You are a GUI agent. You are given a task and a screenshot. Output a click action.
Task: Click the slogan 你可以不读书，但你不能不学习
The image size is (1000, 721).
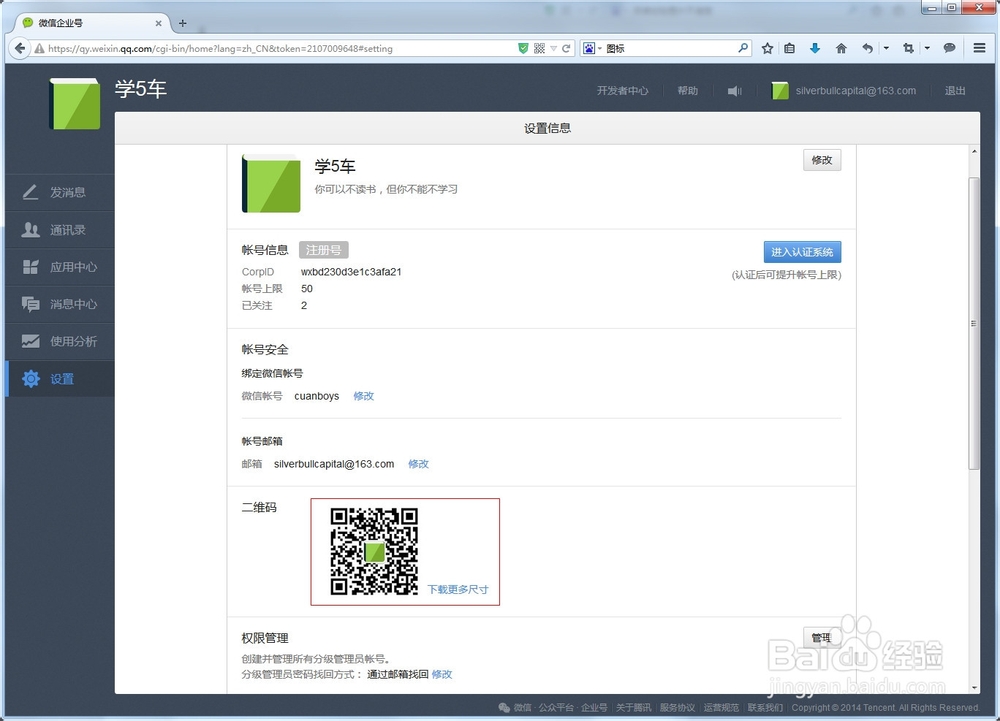click(x=386, y=189)
